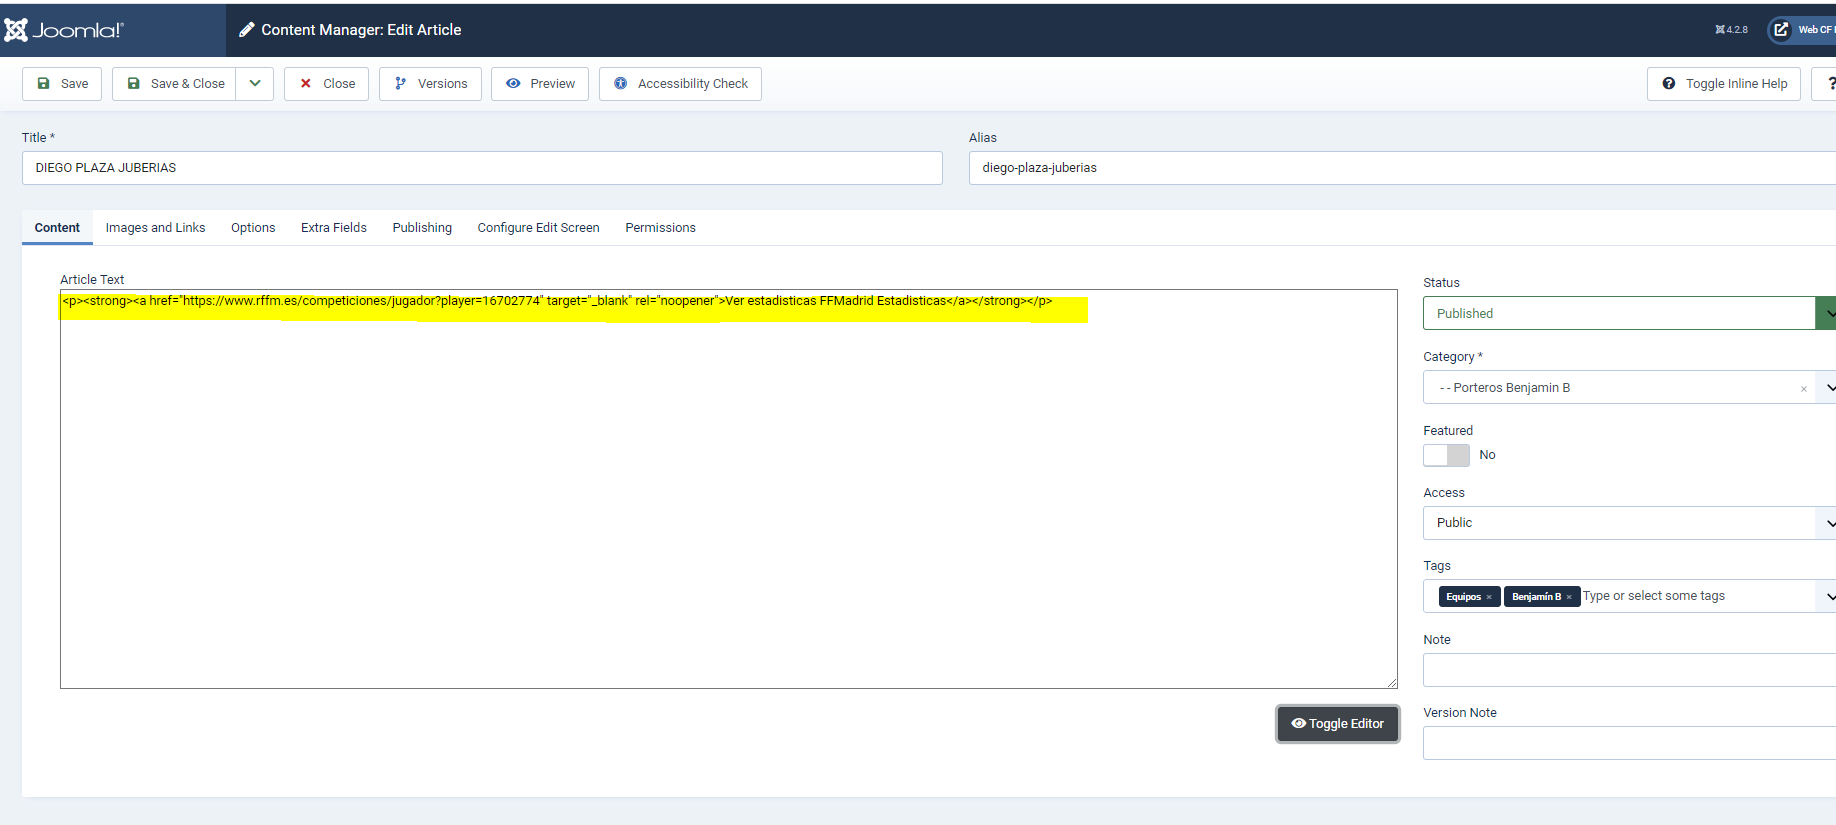Image resolution: width=1836 pixels, height=825 pixels.
Task: Click the Note input field
Action: click(1629, 670)
